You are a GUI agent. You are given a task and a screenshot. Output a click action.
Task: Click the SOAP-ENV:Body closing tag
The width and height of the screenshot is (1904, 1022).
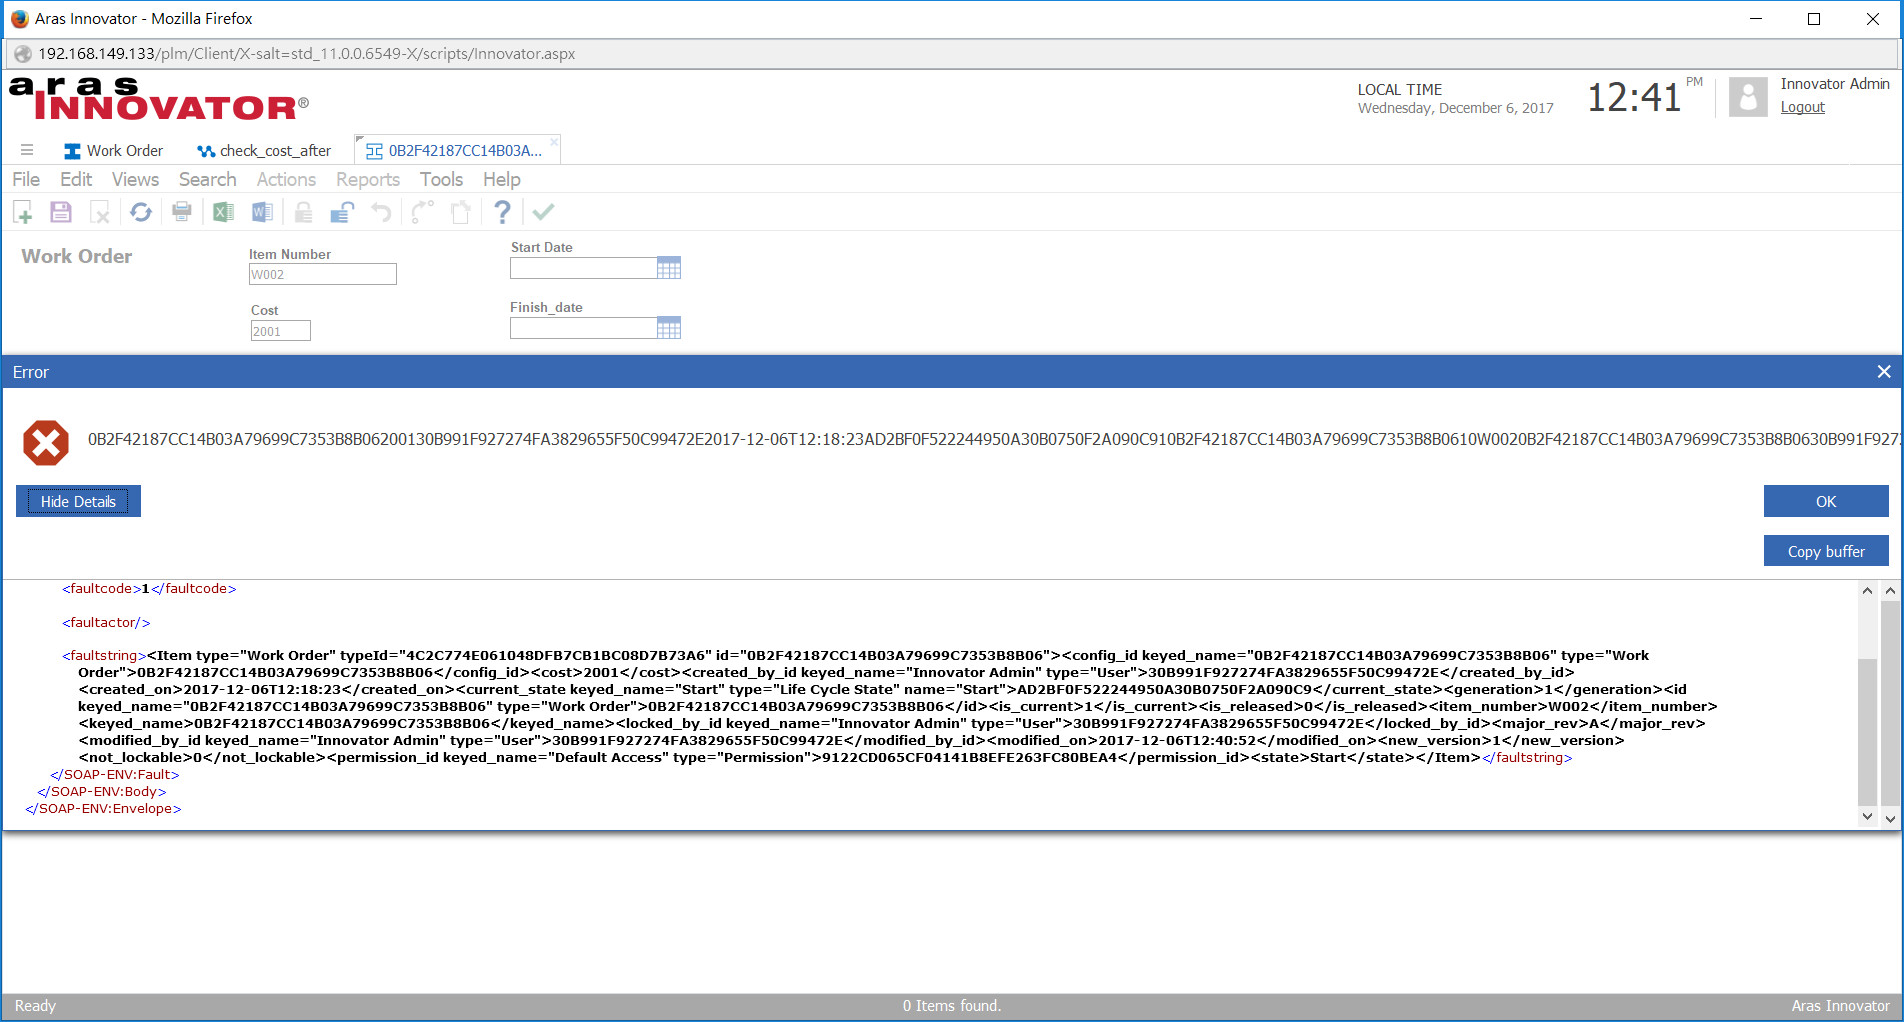click(x=102, y=792)
